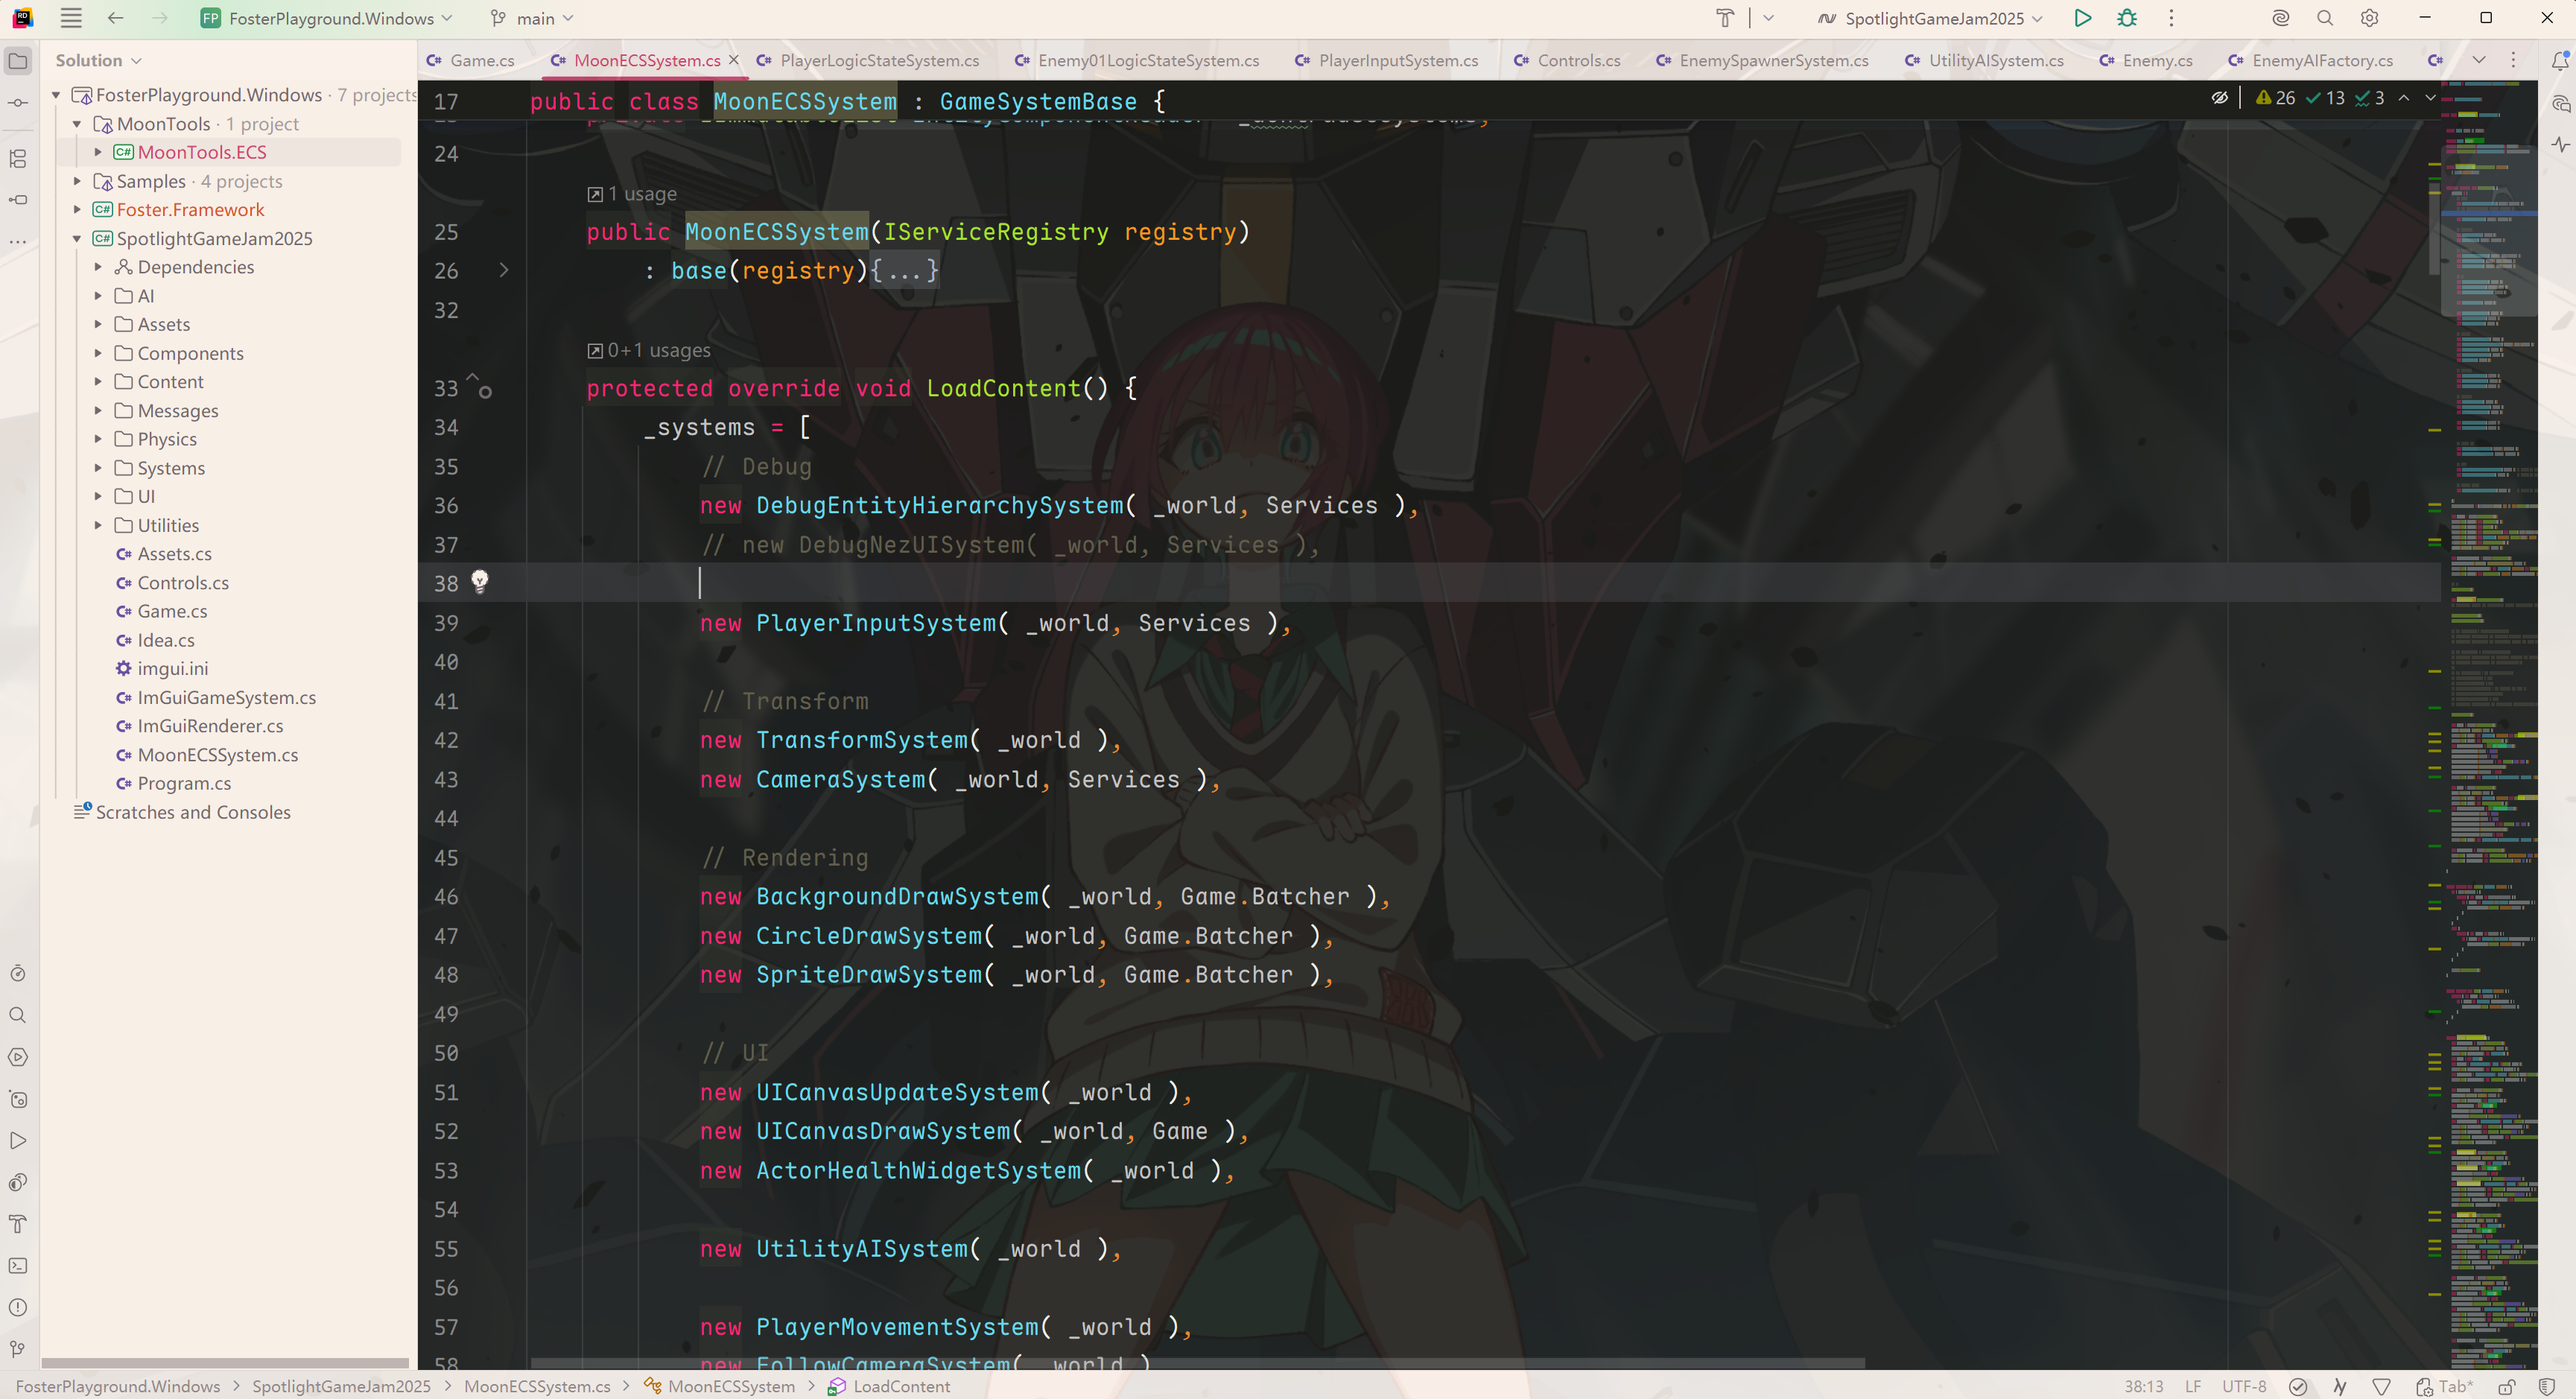
Task: Open Search Everywhere magnifier icon
Action: pos(2325,18)
